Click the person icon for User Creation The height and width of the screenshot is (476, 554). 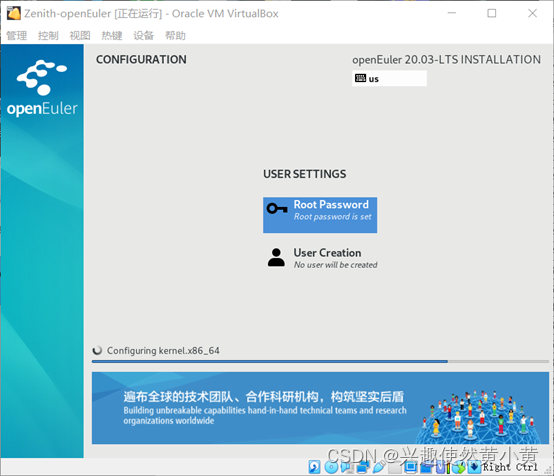pos(276,257)
